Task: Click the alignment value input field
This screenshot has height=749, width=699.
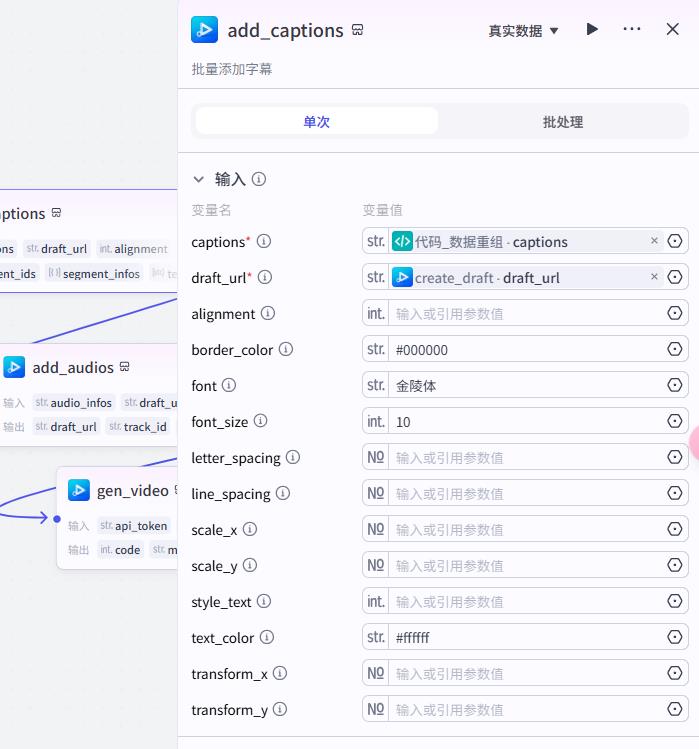Action: click(526, 313)
